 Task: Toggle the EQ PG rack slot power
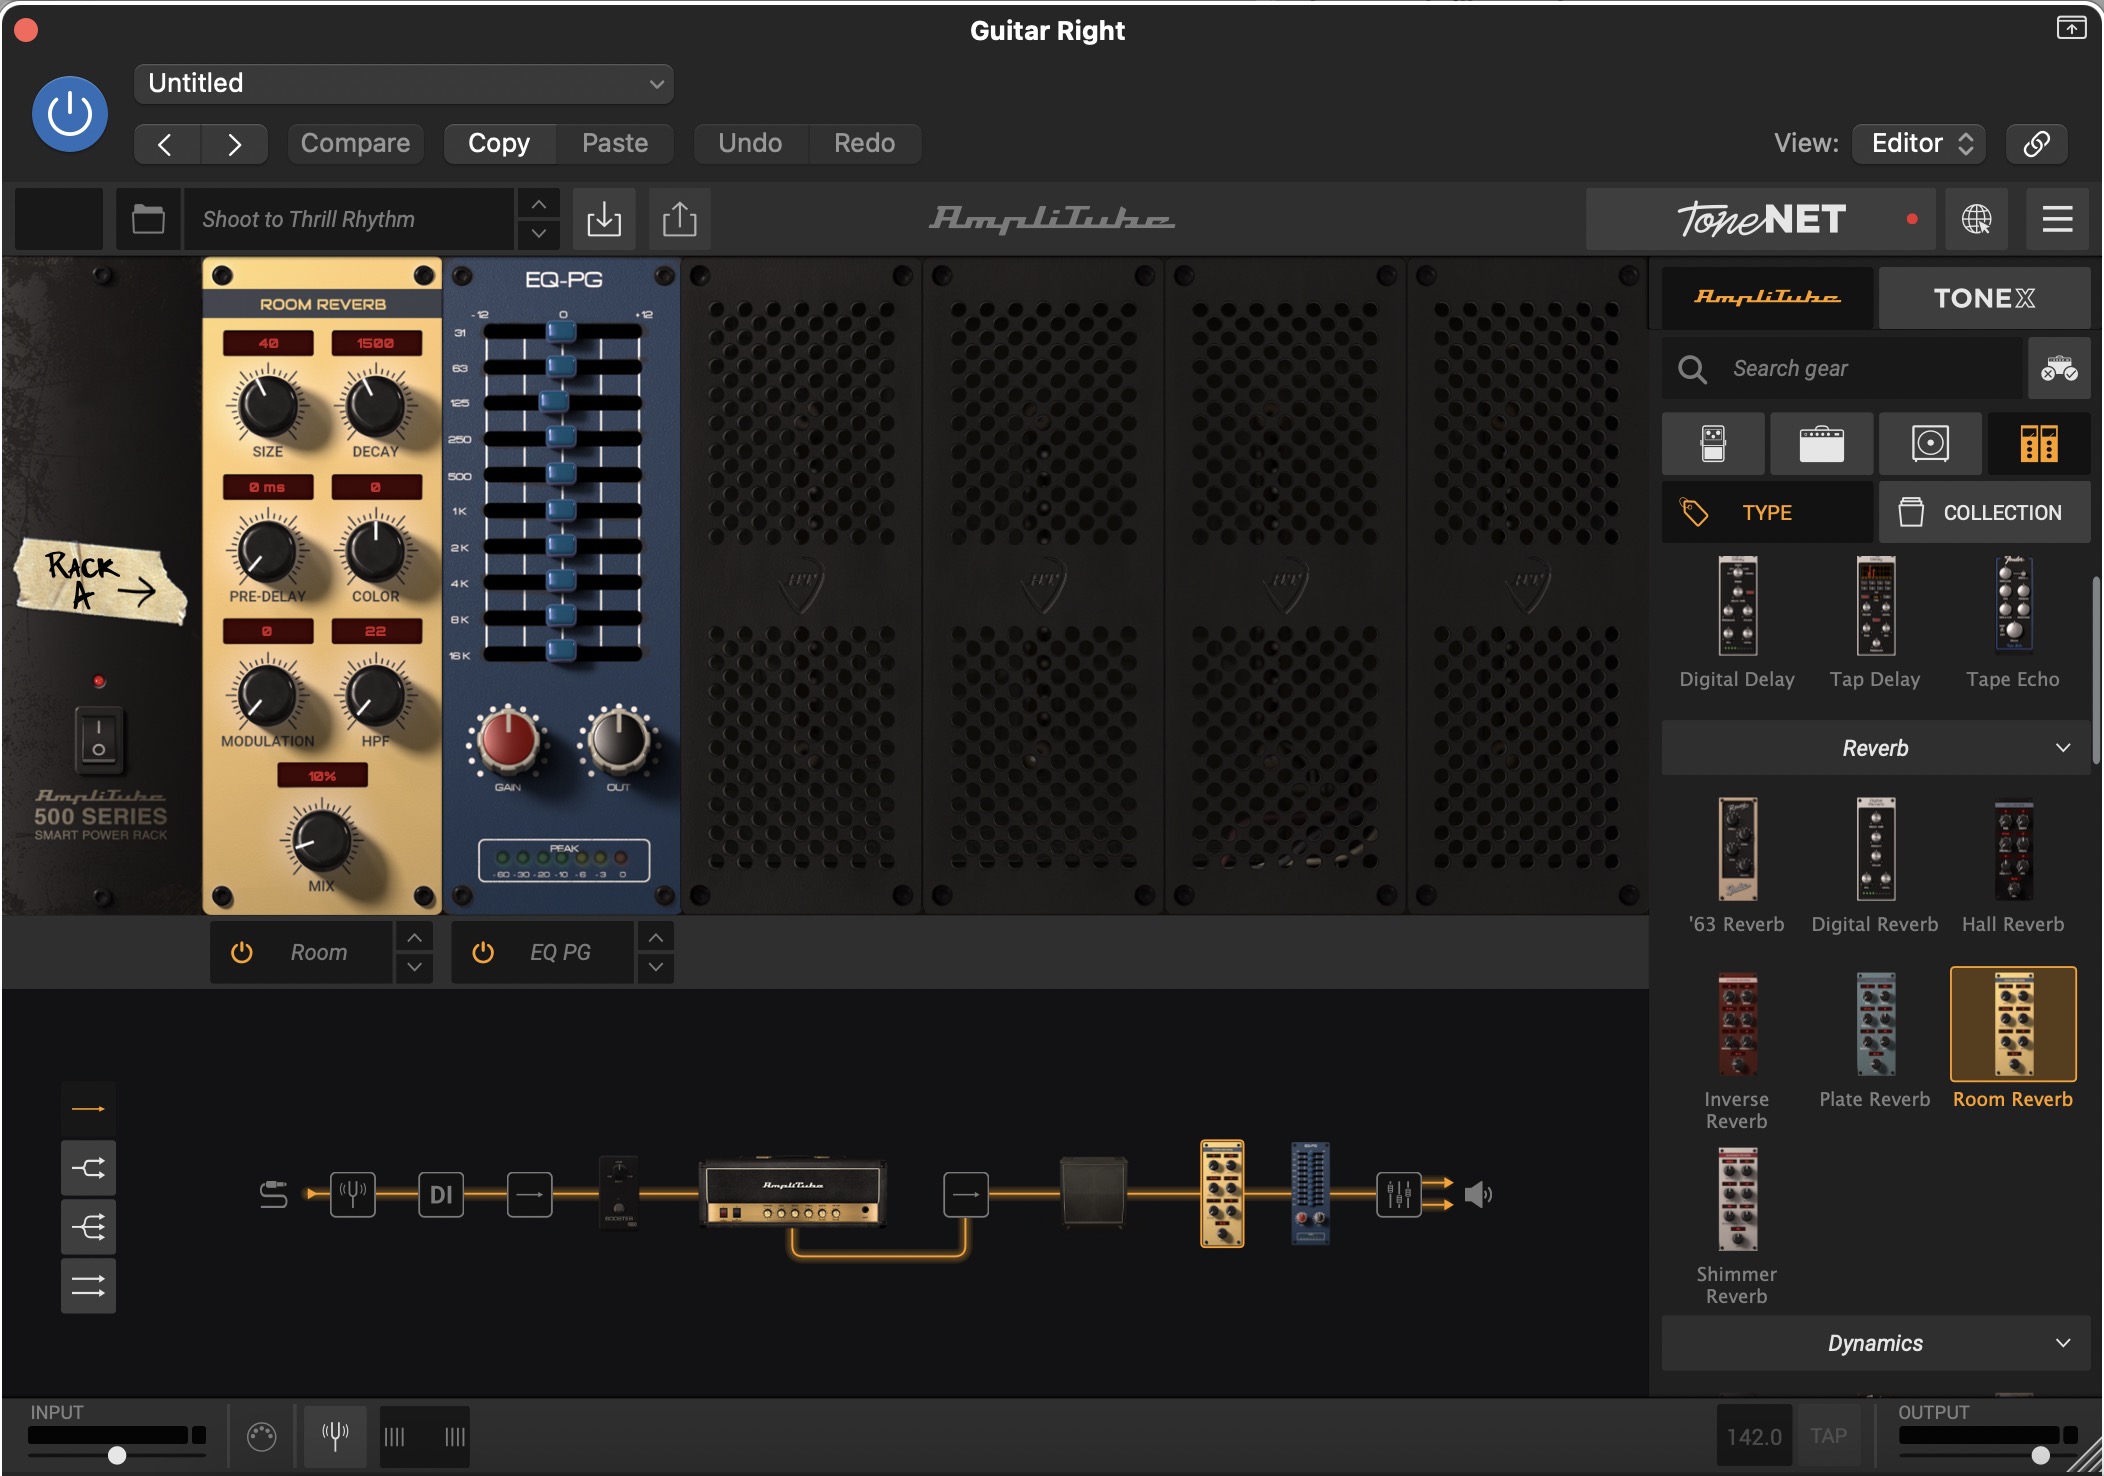pos(482,953)
